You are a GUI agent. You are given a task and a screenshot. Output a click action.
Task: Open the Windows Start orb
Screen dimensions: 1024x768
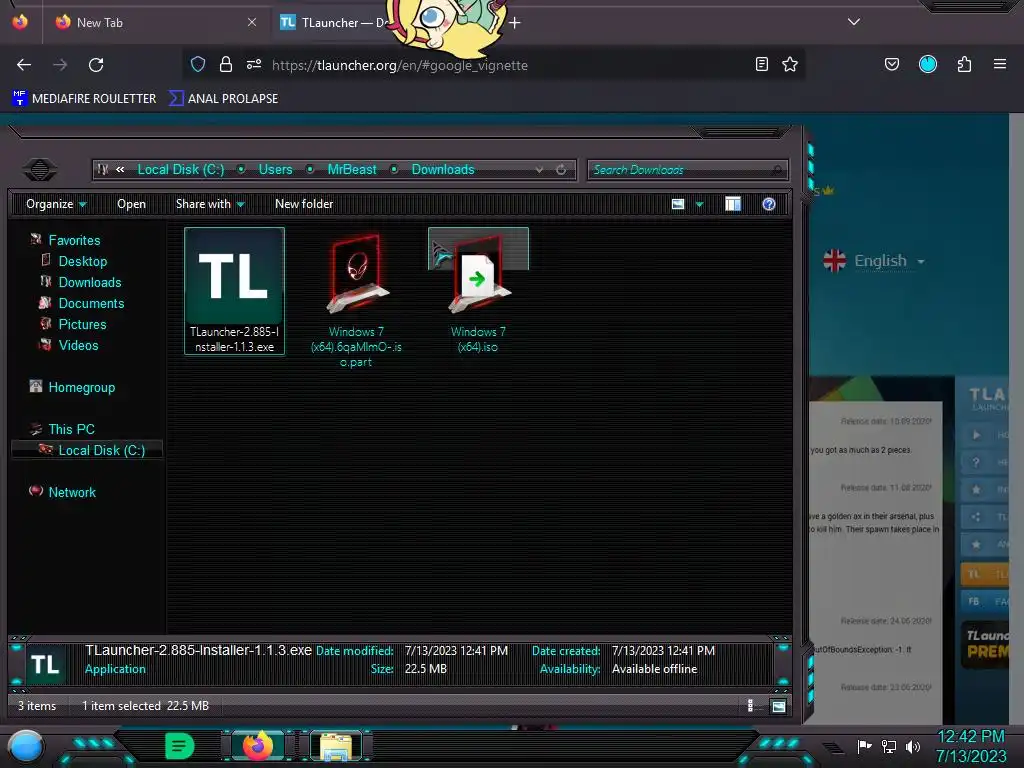tap(26, 746)
